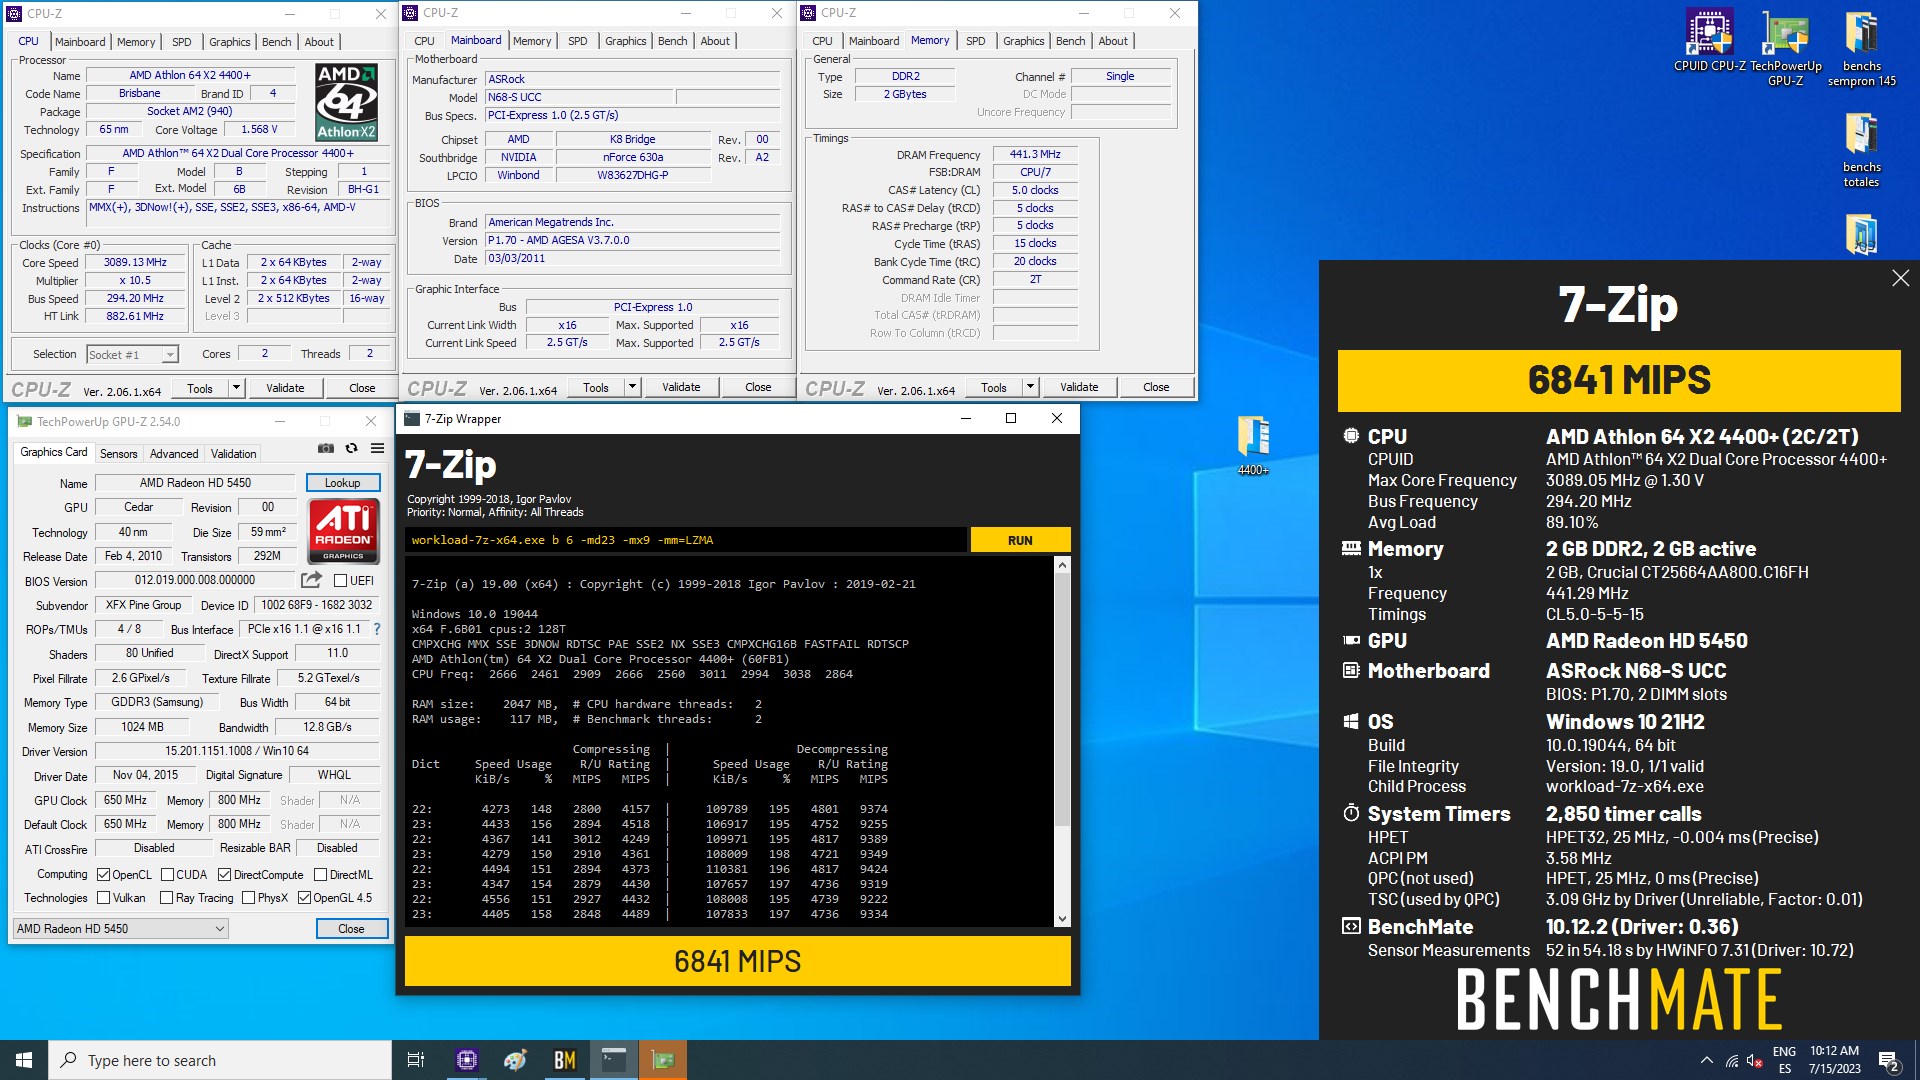Open the TechPowerUp GPU-Z desktop shortcut
The height and width of the screenshot is (1080, 1920).
[x=1785, y=49]
